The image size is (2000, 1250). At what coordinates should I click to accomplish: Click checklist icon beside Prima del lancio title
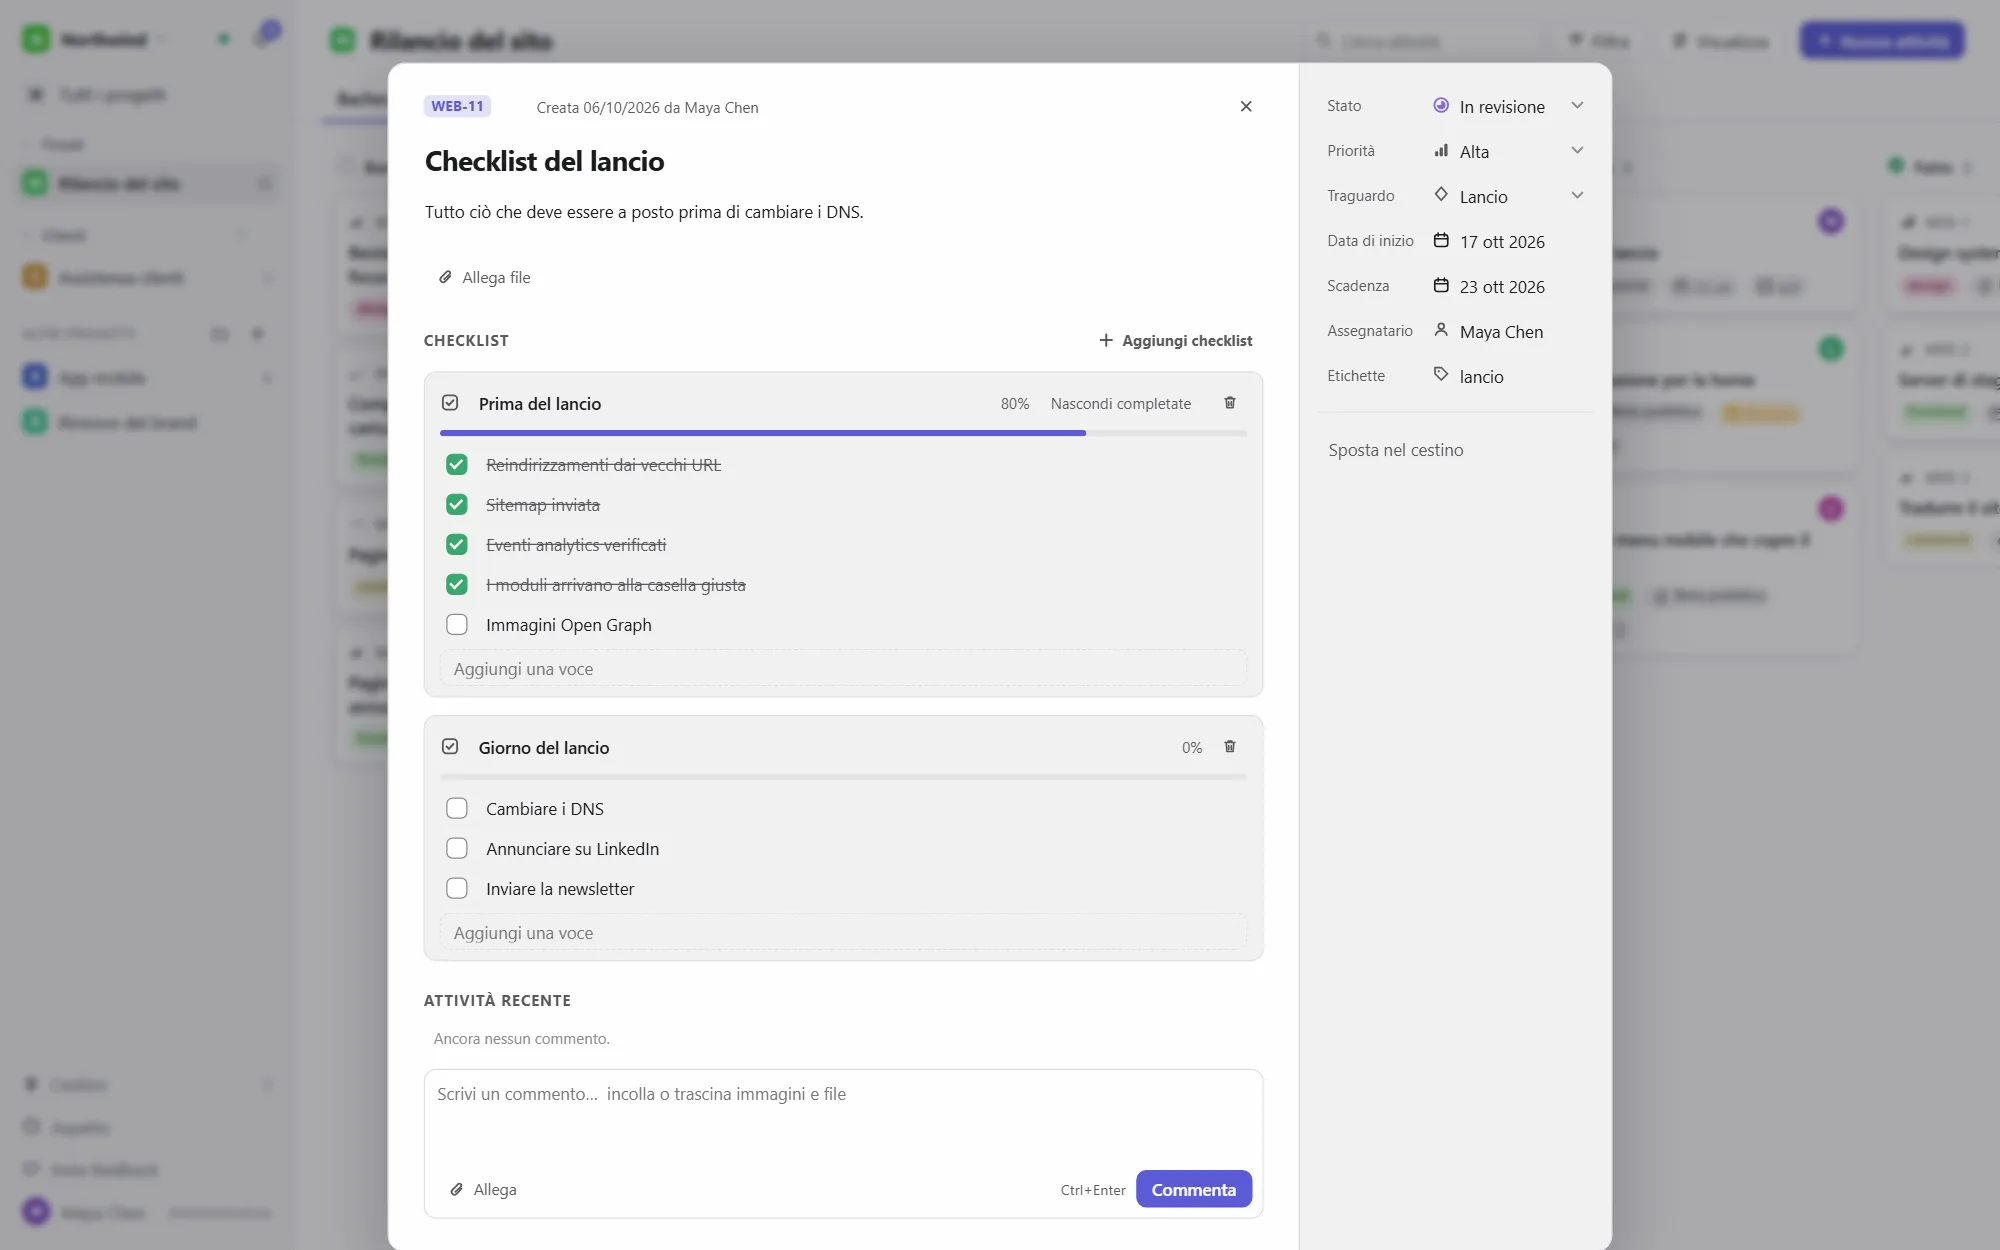(450, 402)
